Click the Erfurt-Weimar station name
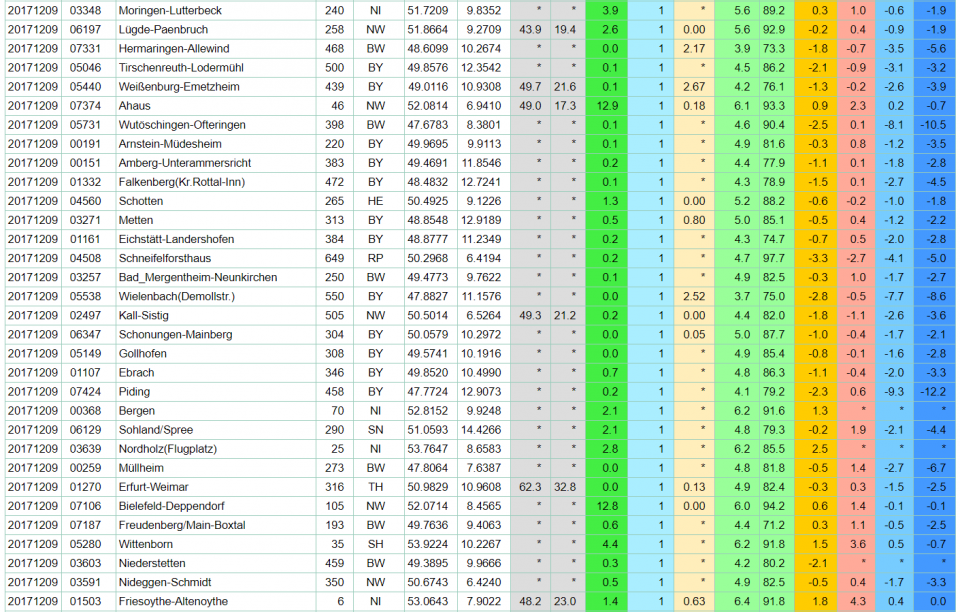960x612 pixels. click(x=156, y=486)
